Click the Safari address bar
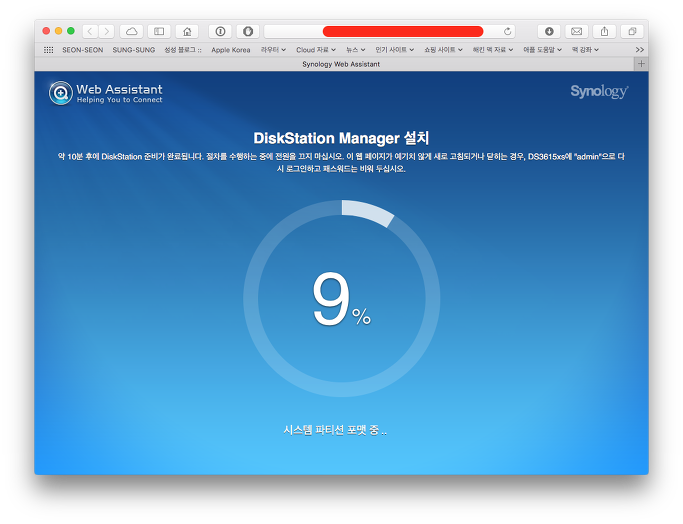This screenshot has width=683, height=524. tap(389, 31)
